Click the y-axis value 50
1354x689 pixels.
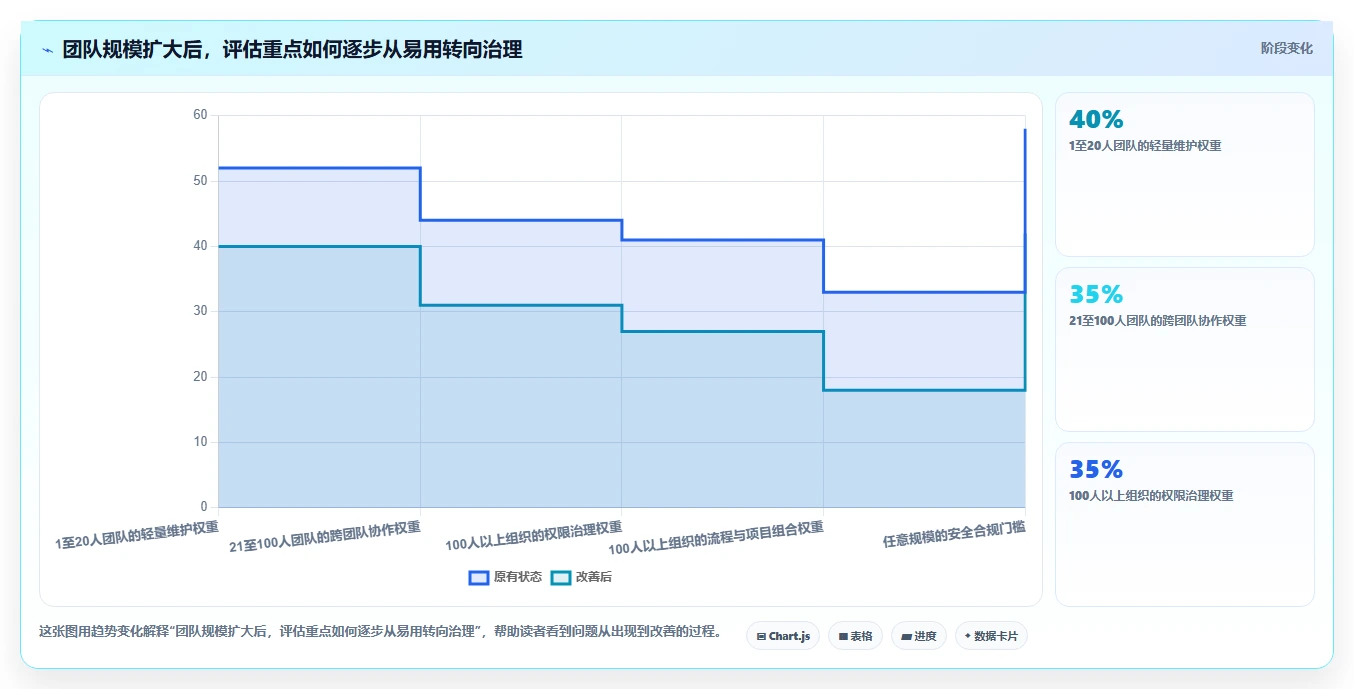pos(200,181)
